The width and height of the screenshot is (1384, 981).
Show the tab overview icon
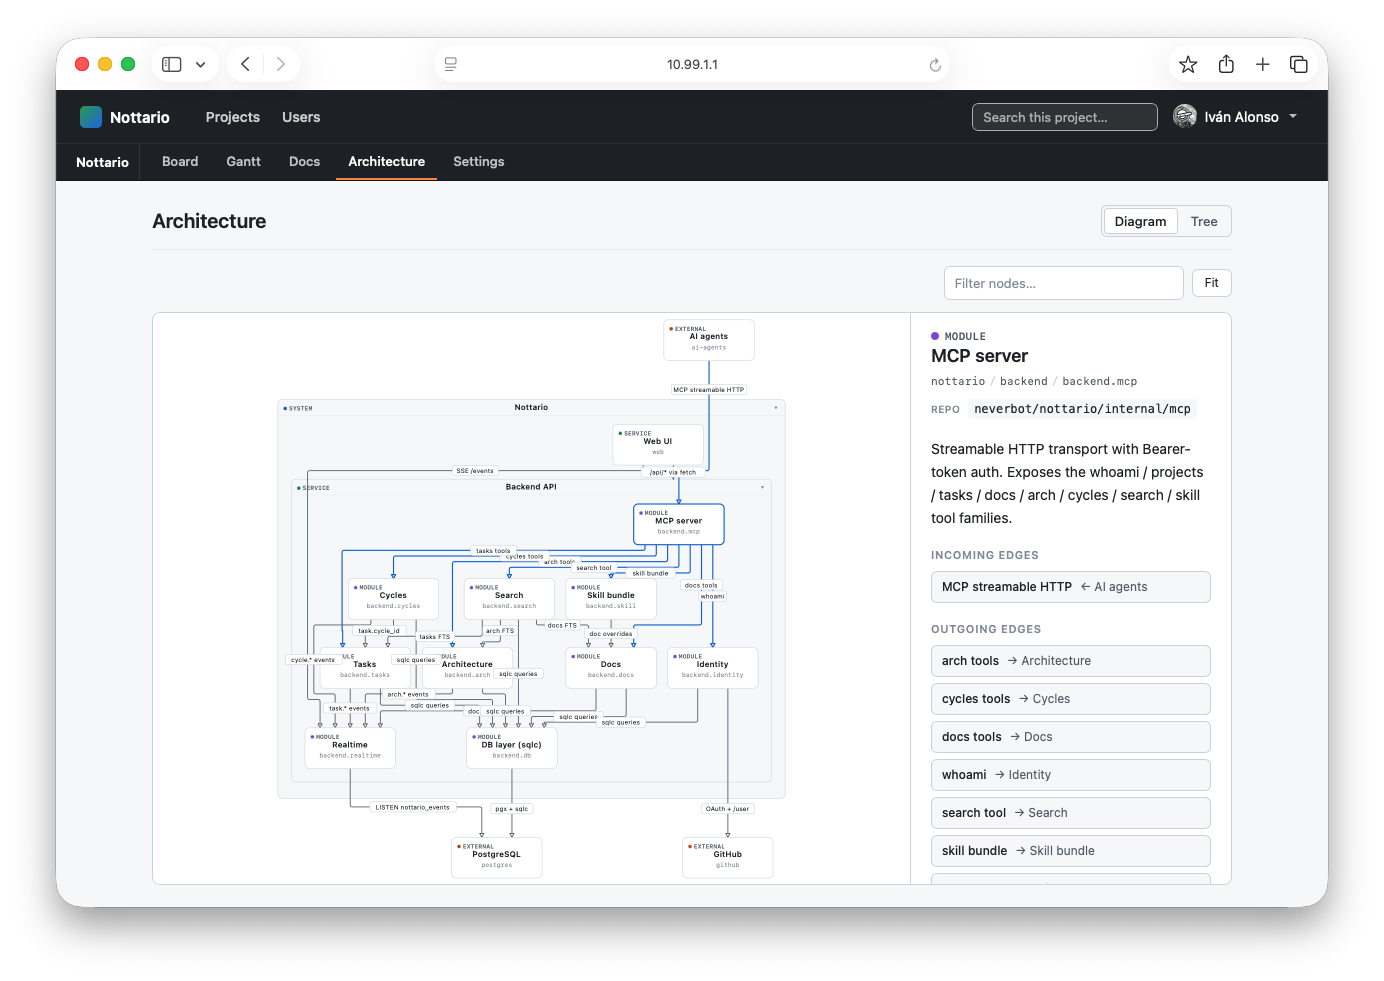click(x=1299, y=64)
